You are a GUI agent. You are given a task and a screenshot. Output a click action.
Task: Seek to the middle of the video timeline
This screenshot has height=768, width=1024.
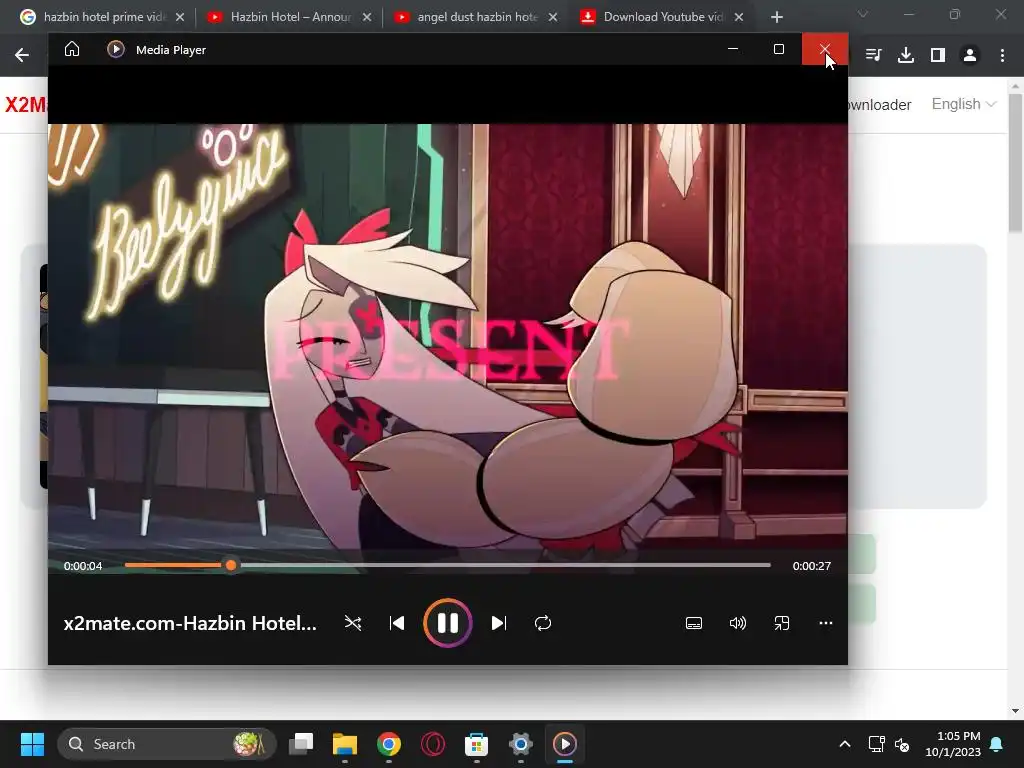(447, 566)
